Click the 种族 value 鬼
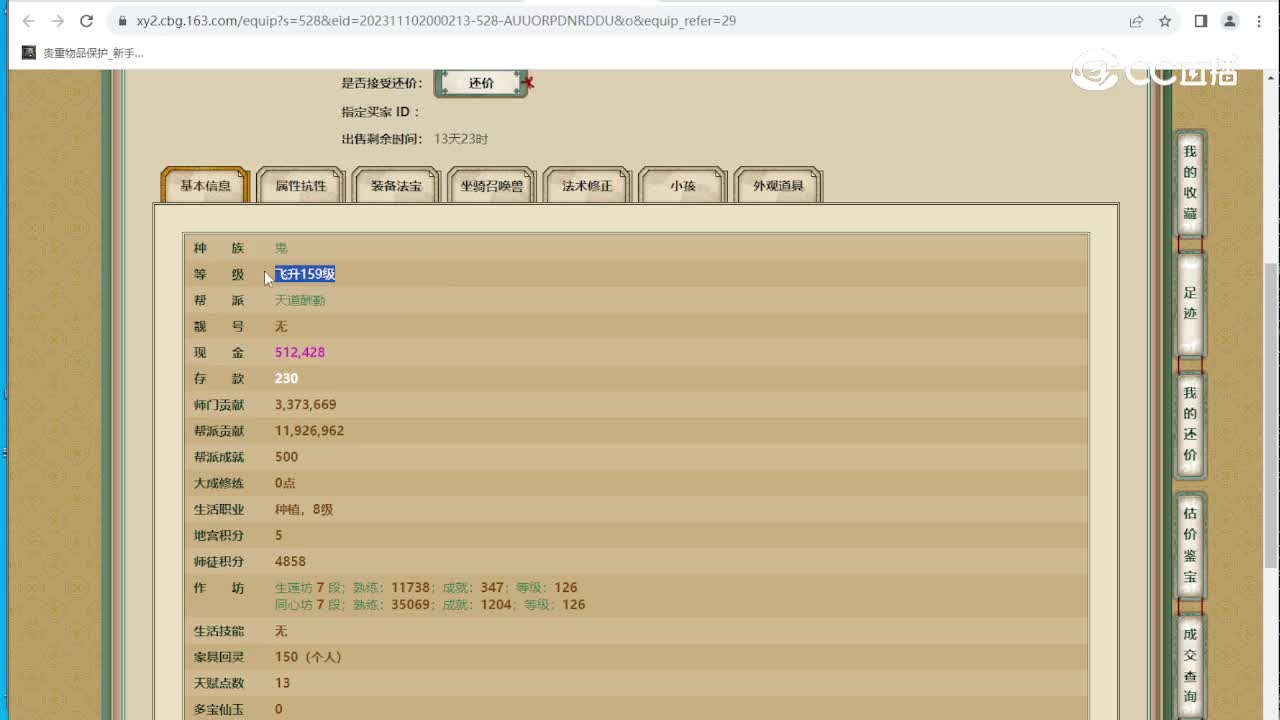The height and width of the screenshot is (720, 1280). pyautogui.click(x=281, y=248)
